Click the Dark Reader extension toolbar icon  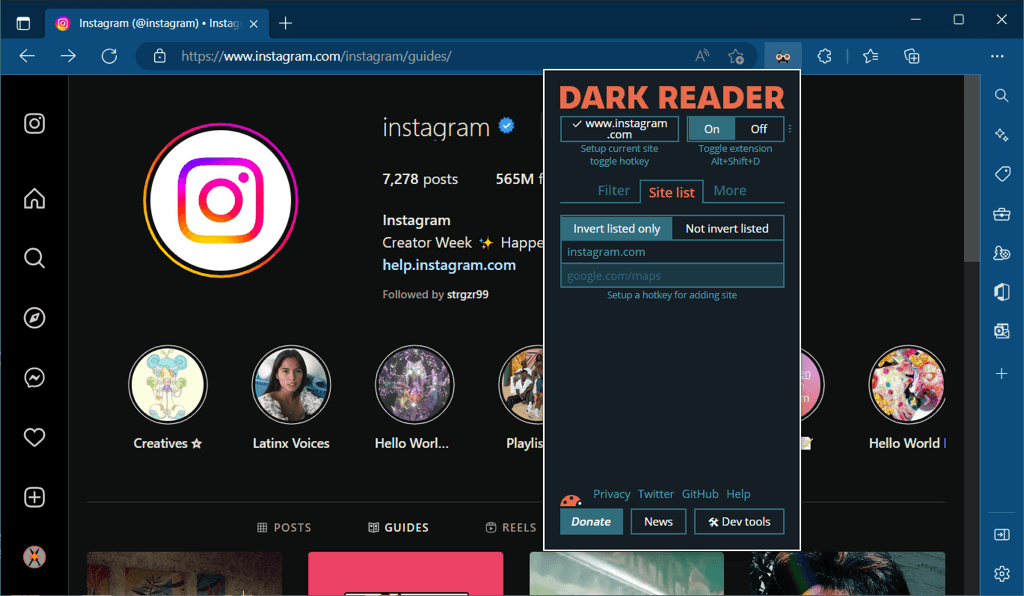783,57
